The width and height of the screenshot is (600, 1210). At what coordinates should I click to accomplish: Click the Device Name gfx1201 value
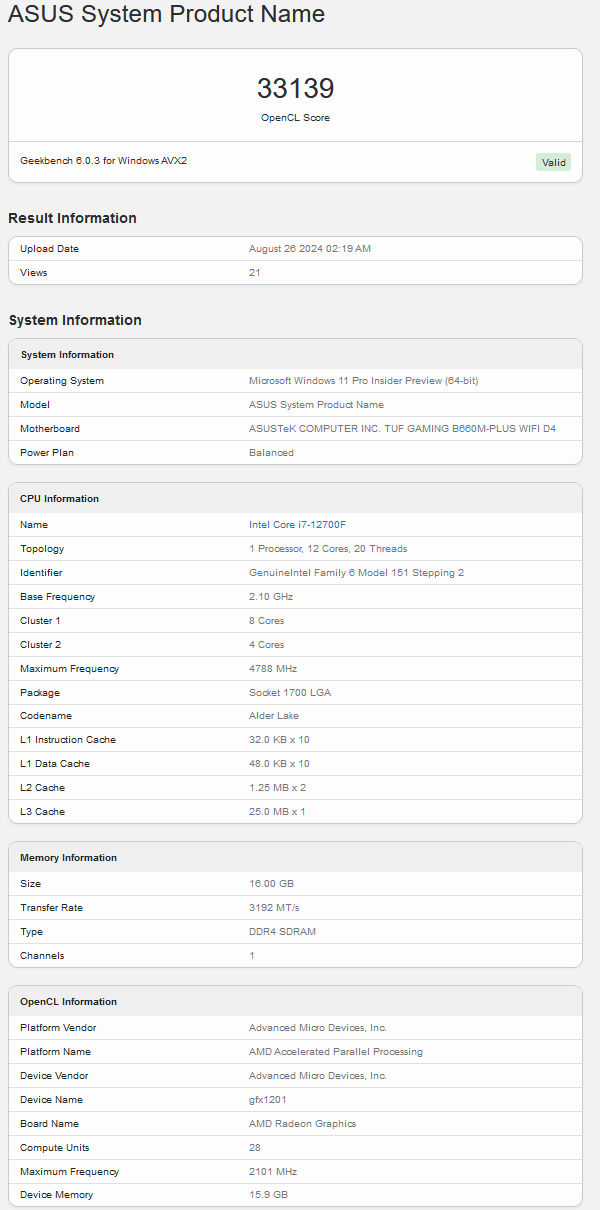pos(265,1100)
